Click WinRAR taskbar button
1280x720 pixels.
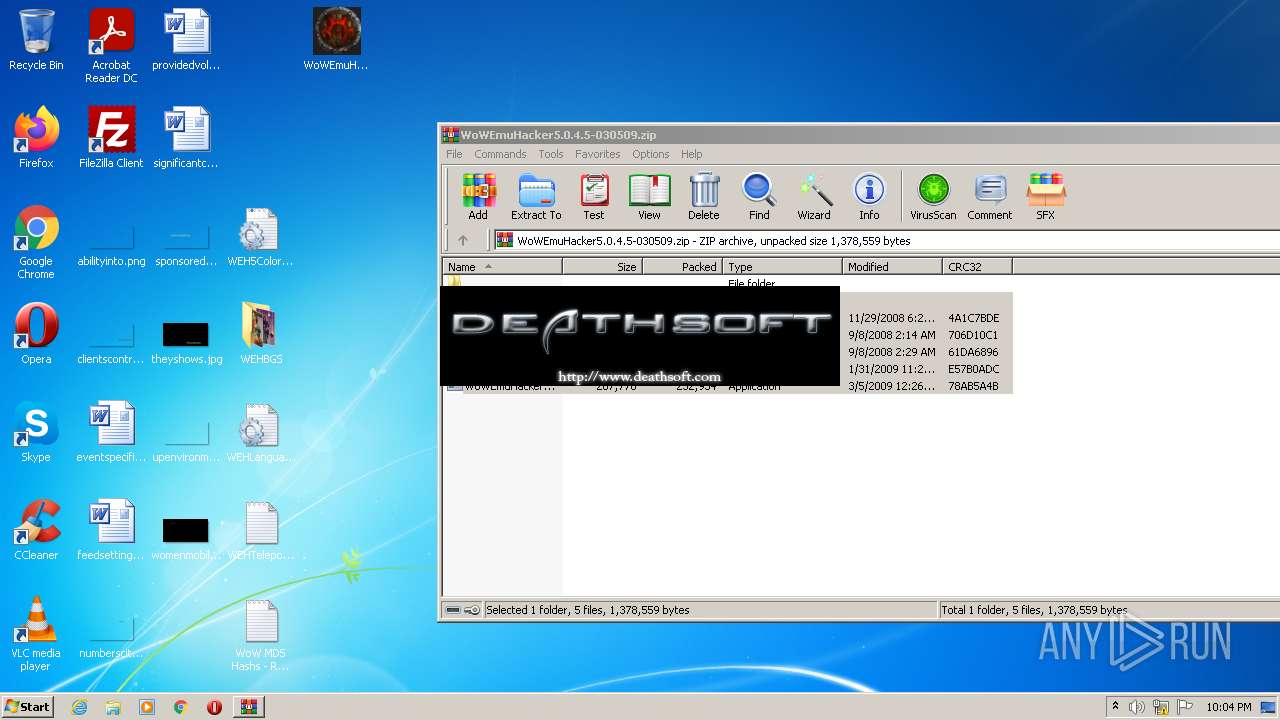[249, 707]
